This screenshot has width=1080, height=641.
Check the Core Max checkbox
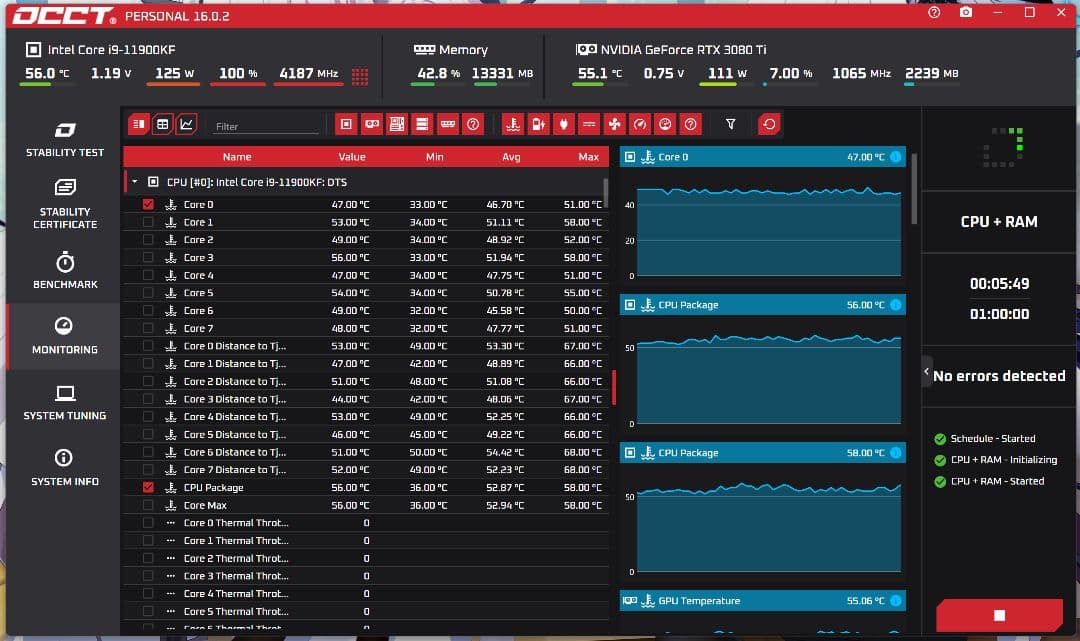click(148, 505)
